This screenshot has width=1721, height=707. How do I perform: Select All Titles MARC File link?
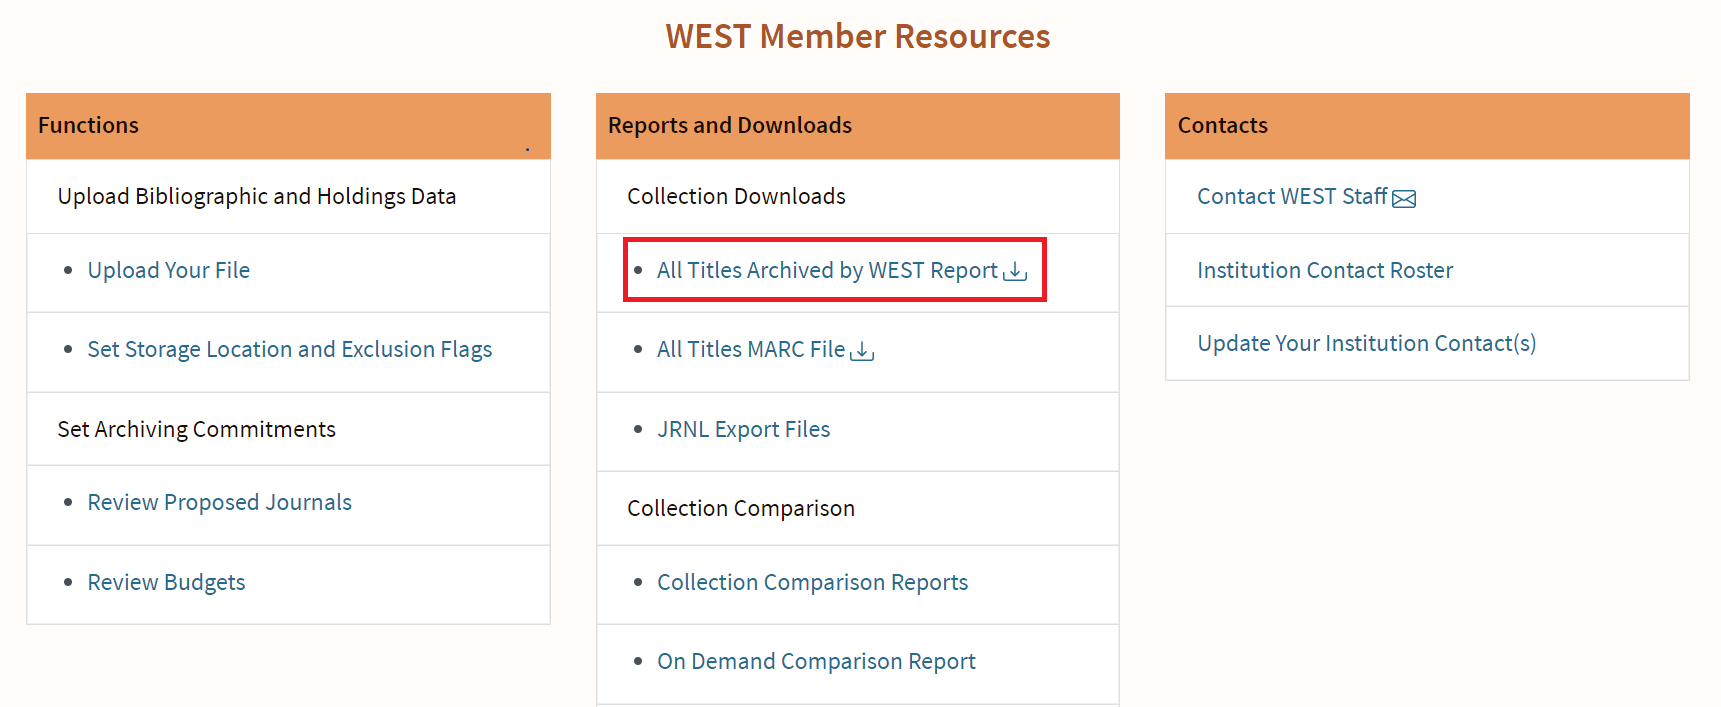[751, 349]
